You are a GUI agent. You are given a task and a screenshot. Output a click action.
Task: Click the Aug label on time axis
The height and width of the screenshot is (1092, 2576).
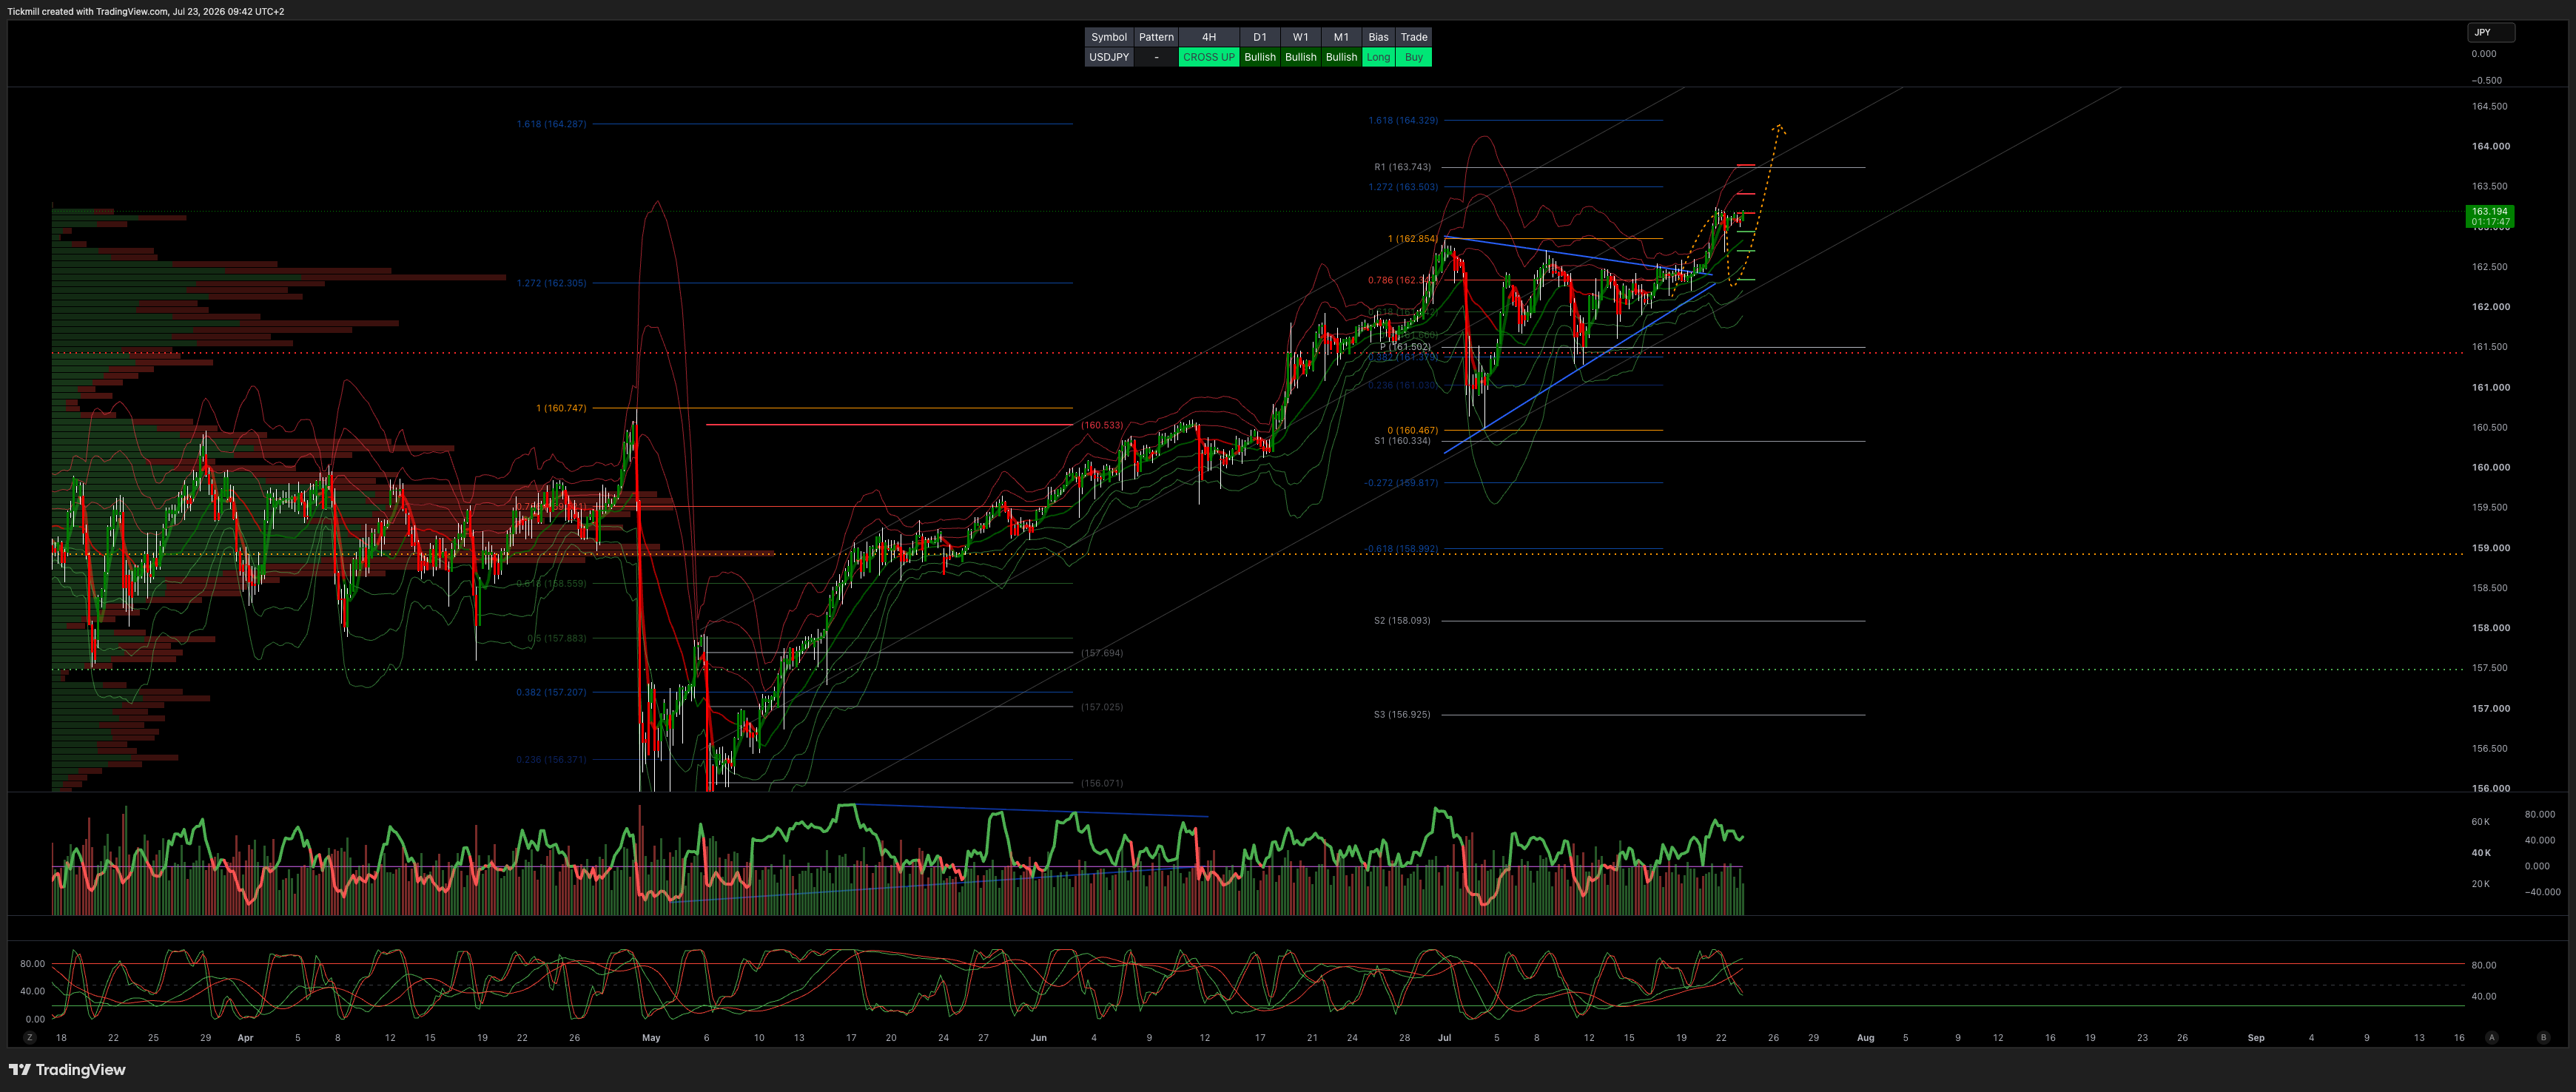point(1865,1038)
